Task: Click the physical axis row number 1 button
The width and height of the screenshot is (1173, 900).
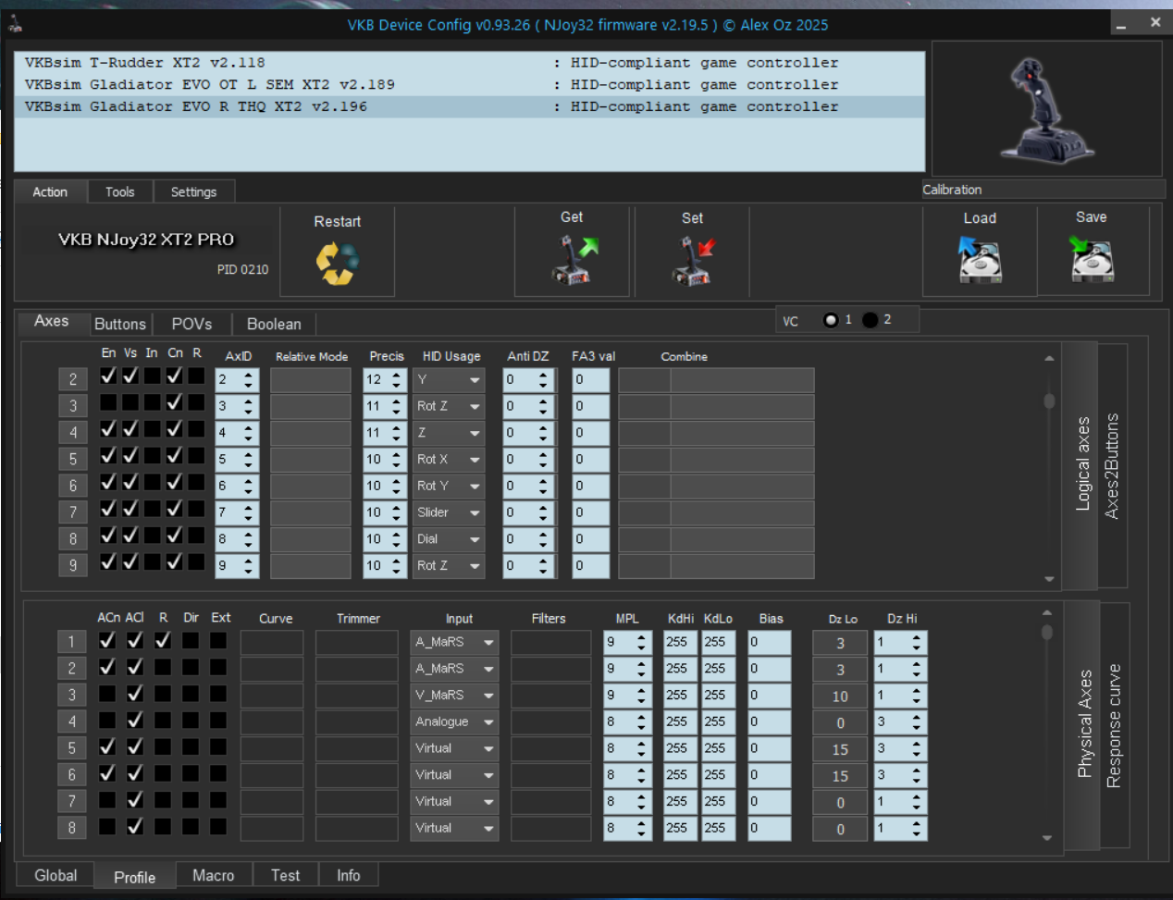Action: (72, 642)
